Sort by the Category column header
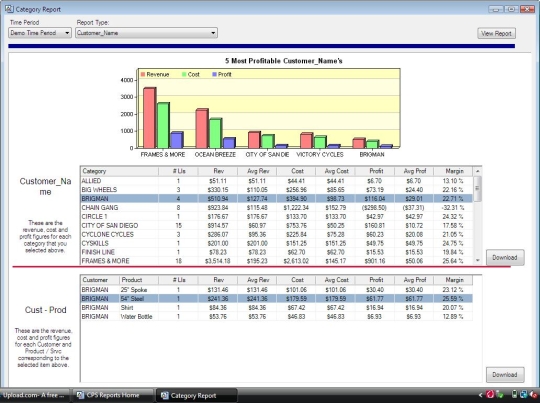The height and width of the screenshot is (403, 540). [x=119, y=171]
